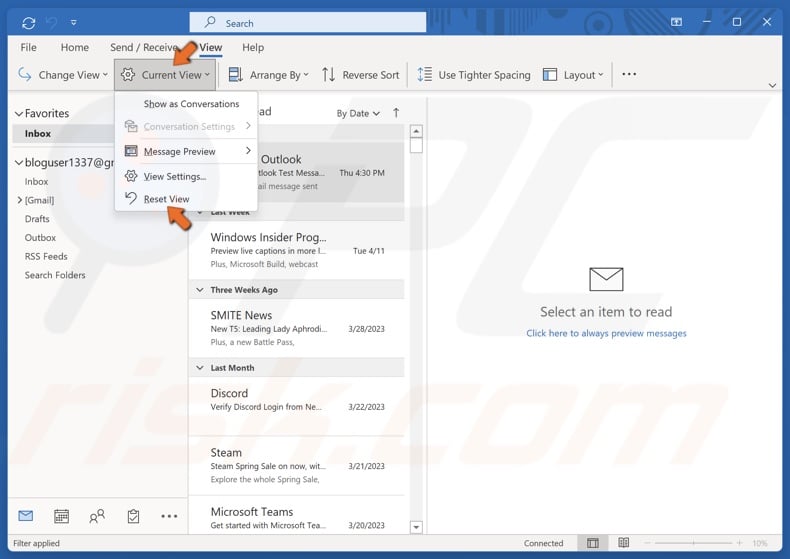Screen dimensions: 790x559
Task: Click the ribbon display options icon
Action: [x=676, y=22]
